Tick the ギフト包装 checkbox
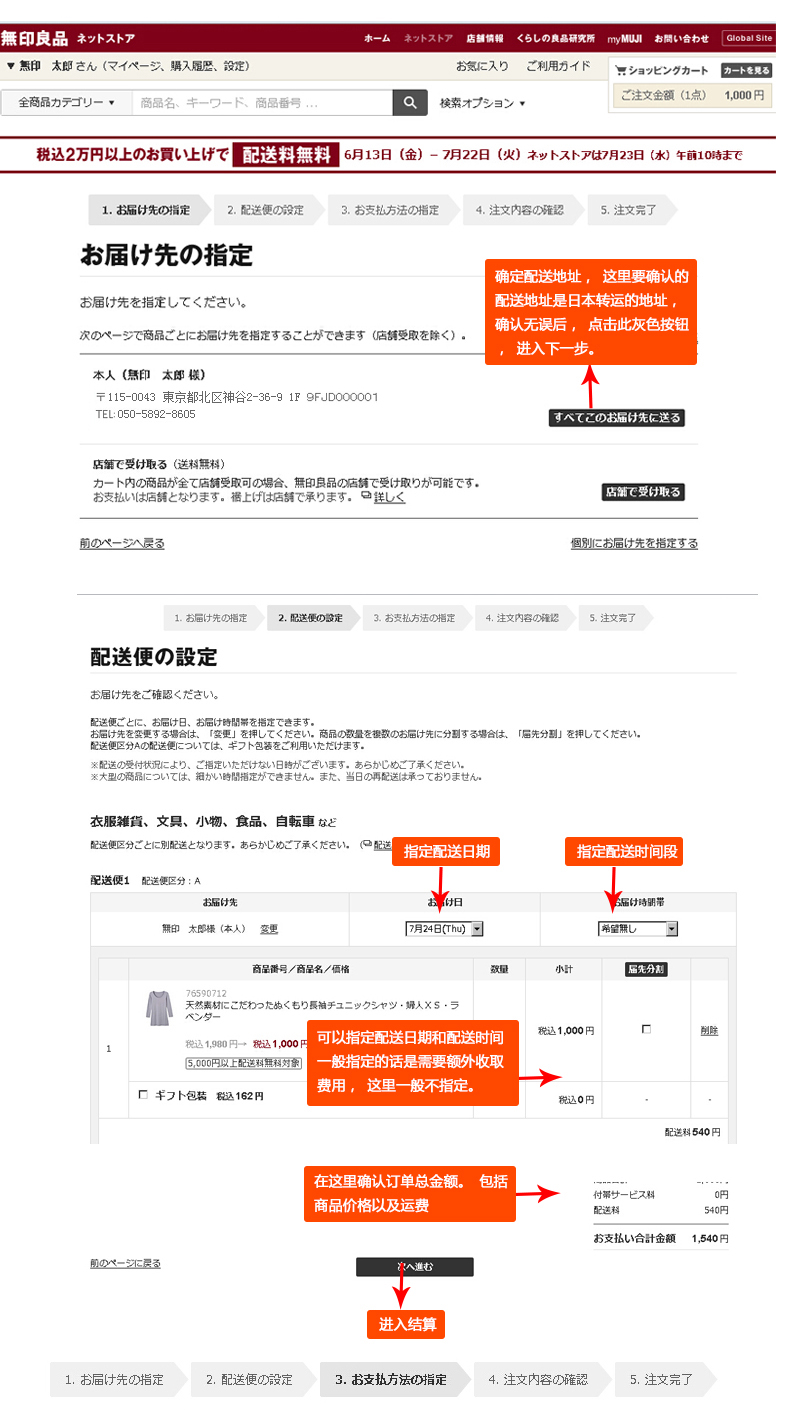The image size is (792, 1410). point(143,1095)
